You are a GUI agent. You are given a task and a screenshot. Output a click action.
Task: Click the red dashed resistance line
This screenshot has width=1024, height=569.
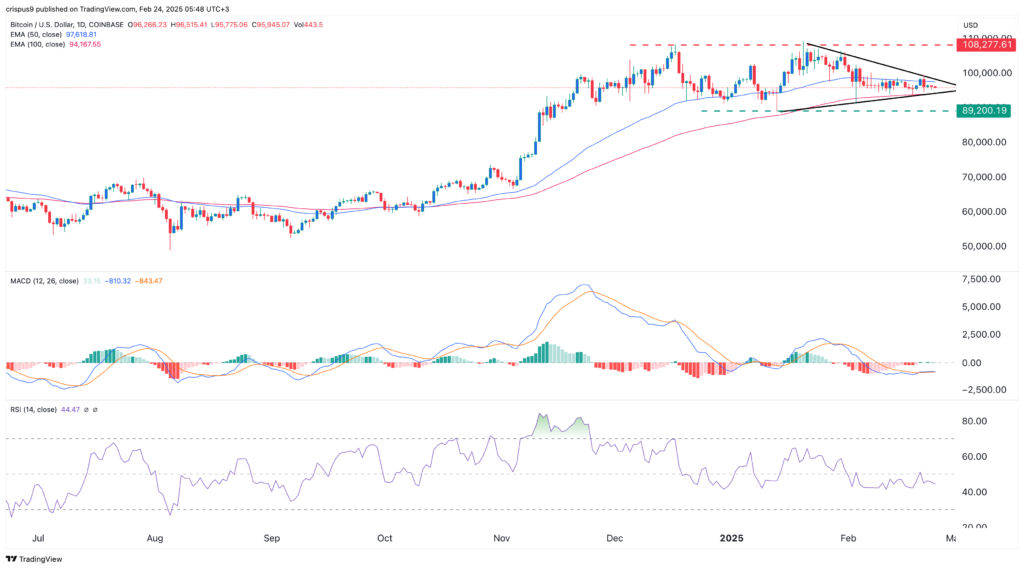click(700, 45)
